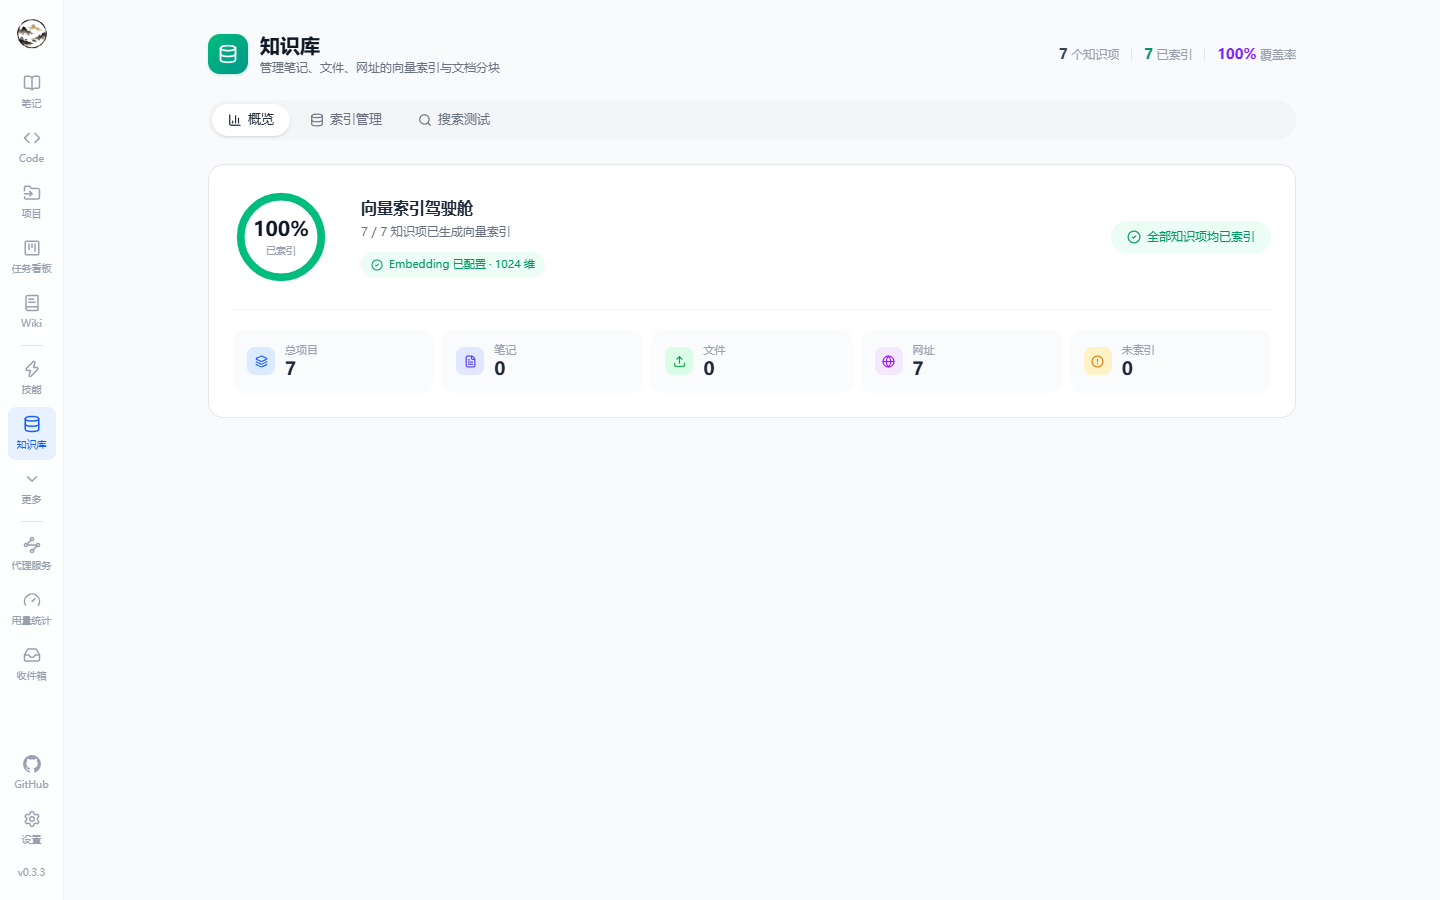Screen dimensions: 1440x900
Task: Open 技能 skills in sidebar
Action: coord(32,377)
